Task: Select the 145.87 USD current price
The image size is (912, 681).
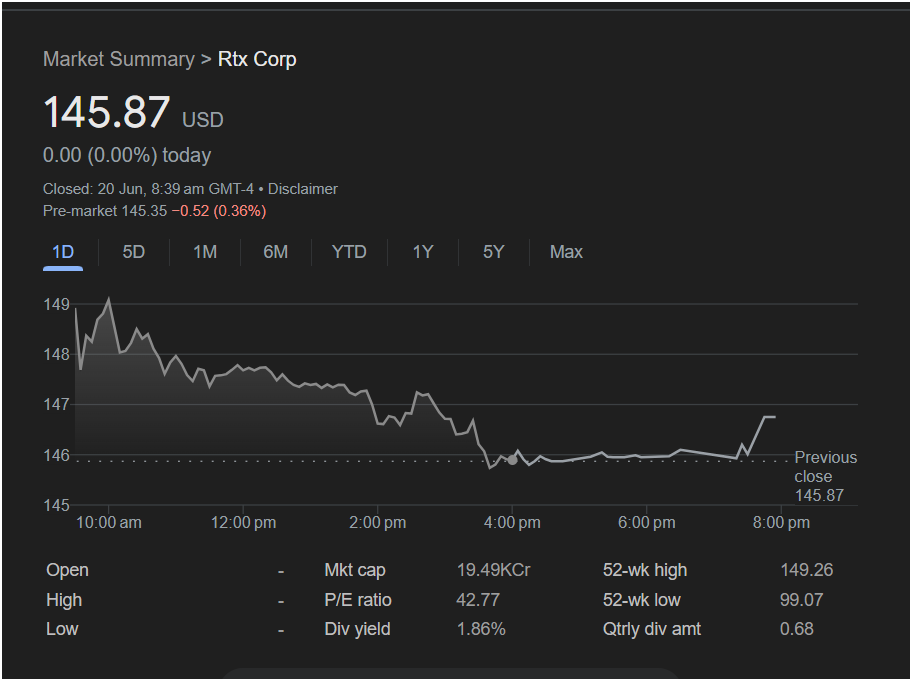Action: (x=133, y=112)
